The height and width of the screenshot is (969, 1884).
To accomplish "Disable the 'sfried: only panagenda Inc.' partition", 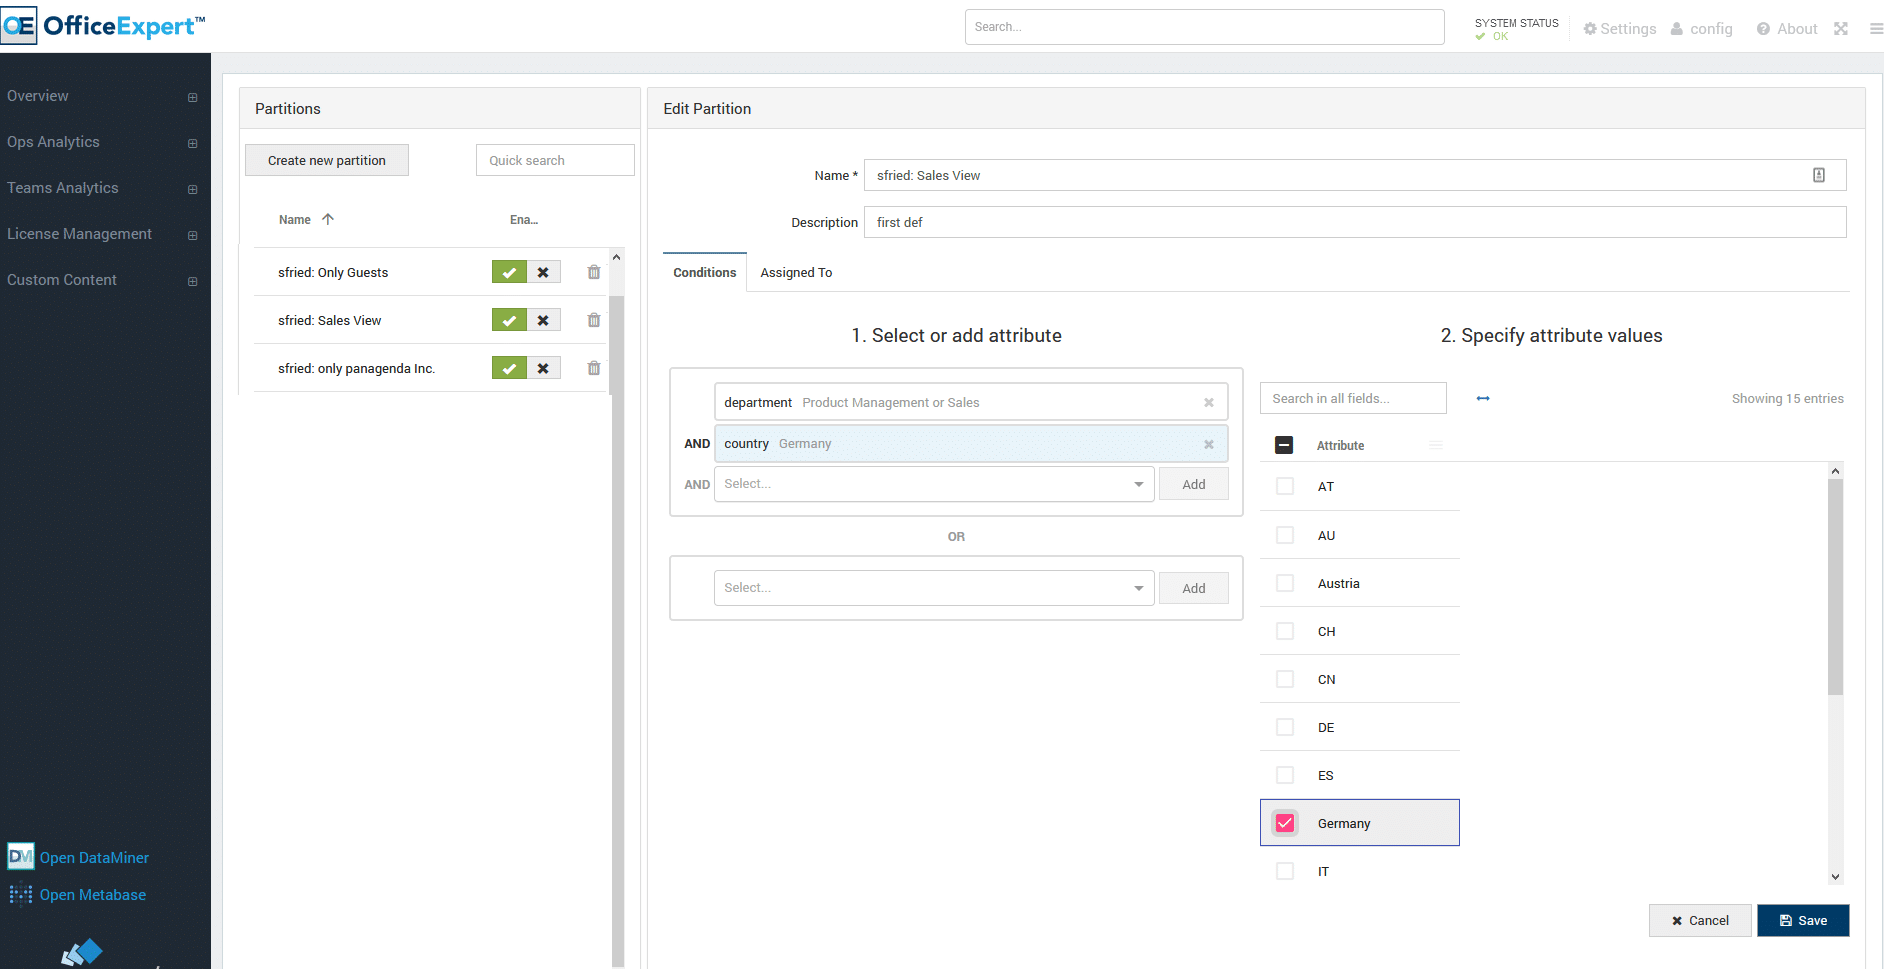I will (x=543, y=368).
